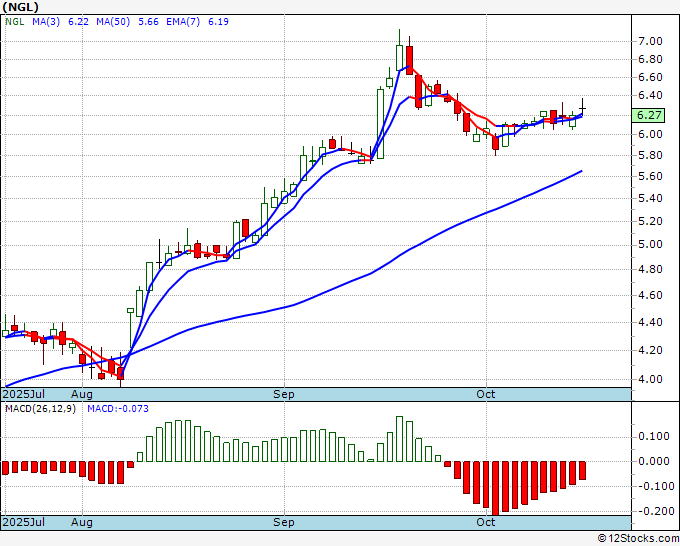The width and height of the screenshot is (680, 546).
Task: Click the MACD:-0.073 value label
Action: [x=118, y=409]
